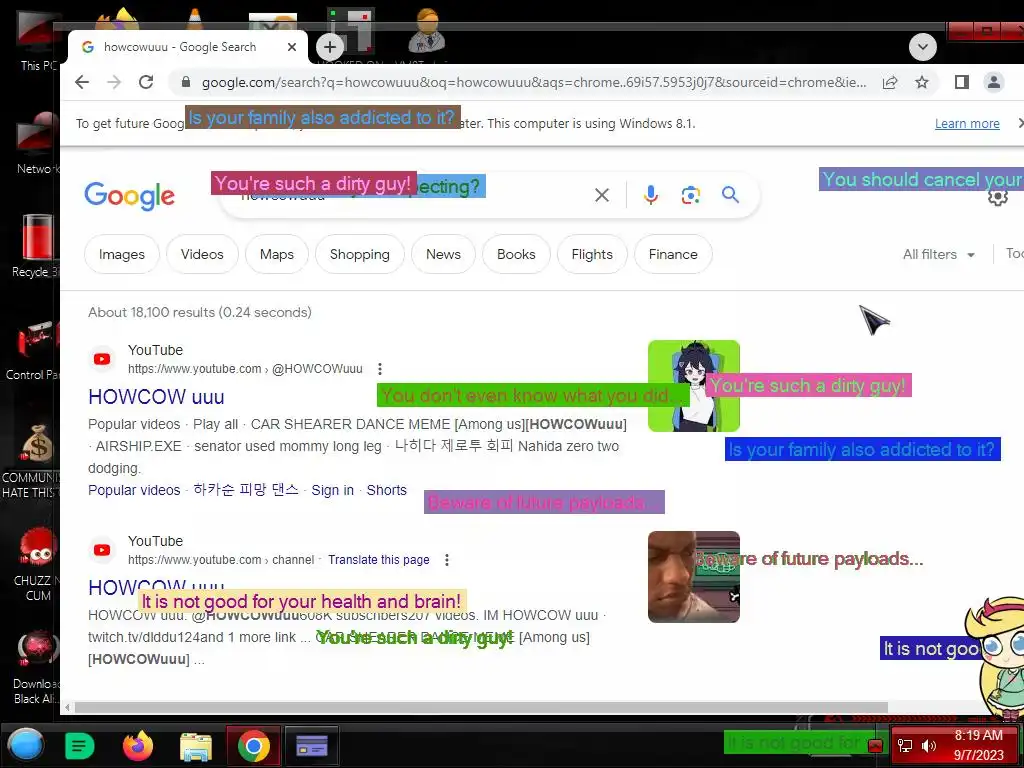The width and height of the screenshot is (1024, 768).
Task: Open Chrome side panel icon
Action: (x=961, y=82)
